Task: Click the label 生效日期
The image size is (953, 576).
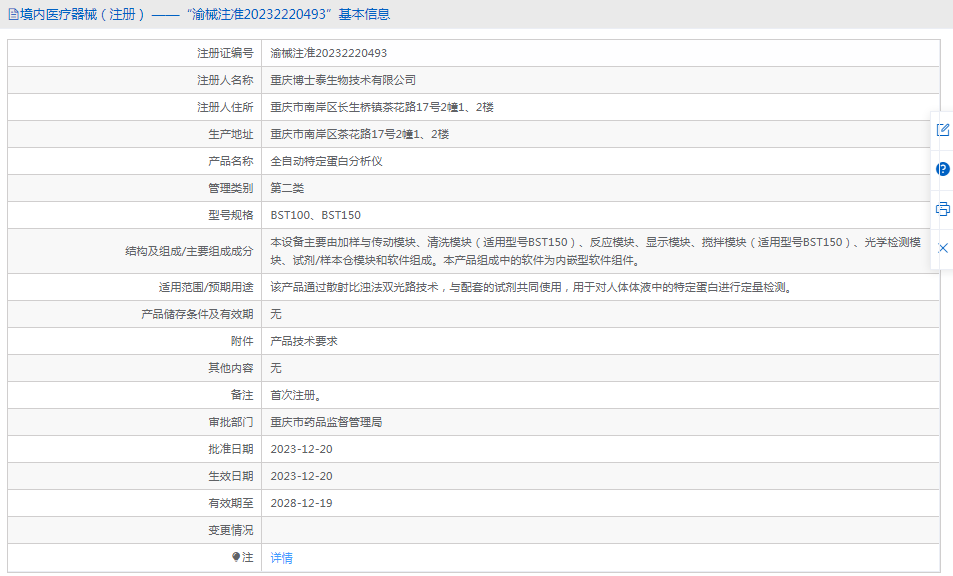Action: 230,476
